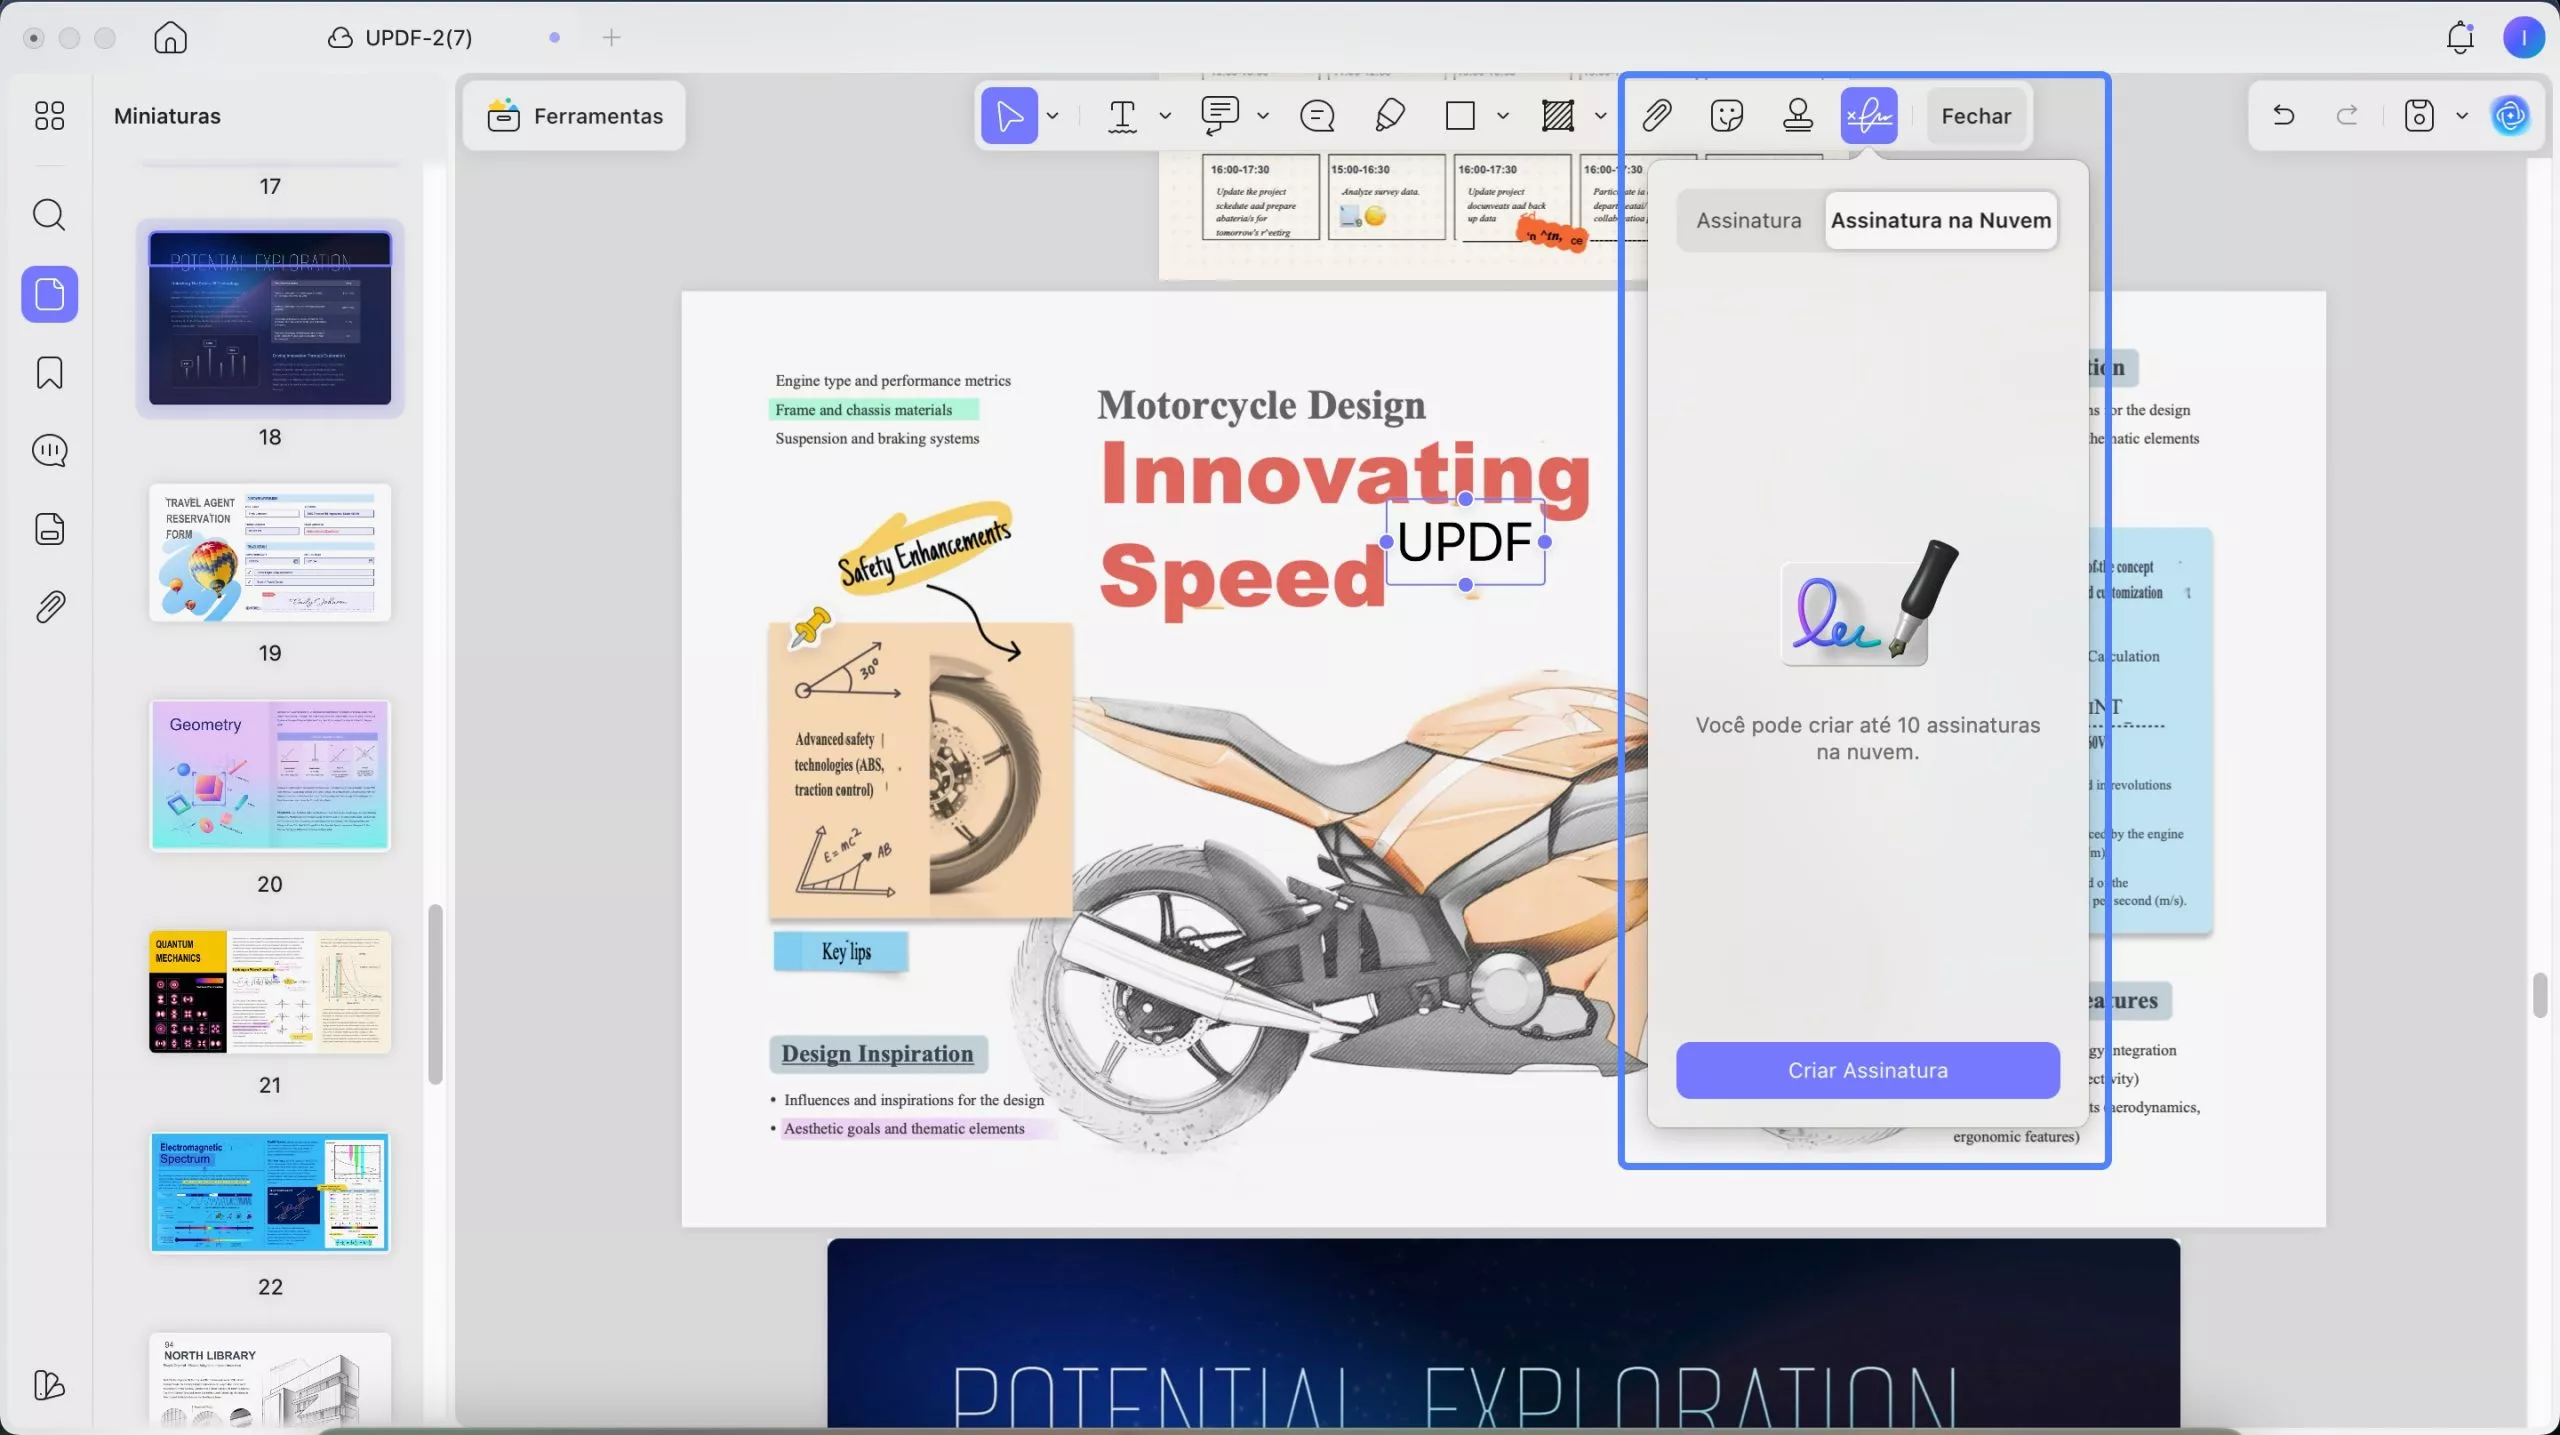Select the active Miniaturas page icon
2560x1435 pixels.
49,294
